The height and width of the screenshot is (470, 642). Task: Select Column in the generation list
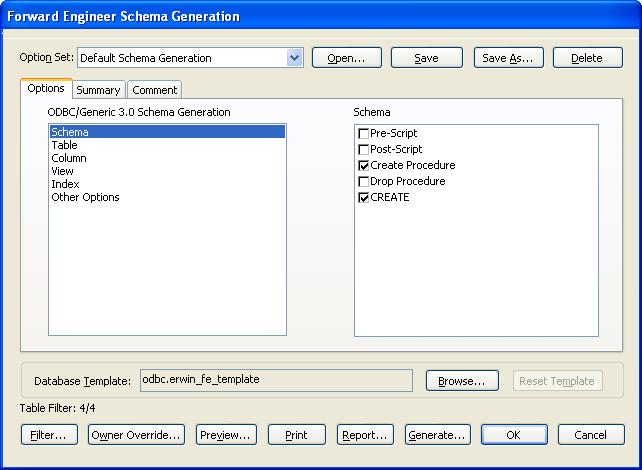tap(69, 158)
